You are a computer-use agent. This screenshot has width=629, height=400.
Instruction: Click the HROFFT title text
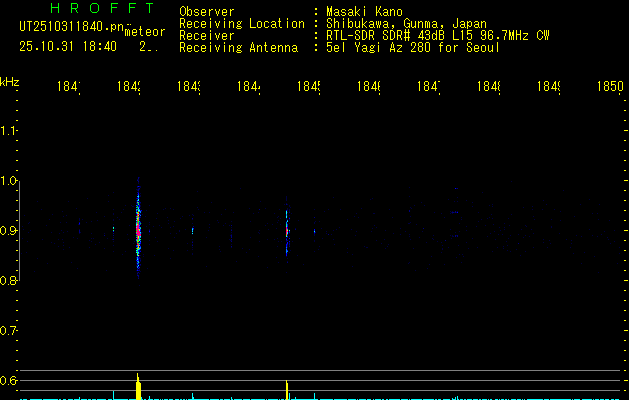coord(102,8)
